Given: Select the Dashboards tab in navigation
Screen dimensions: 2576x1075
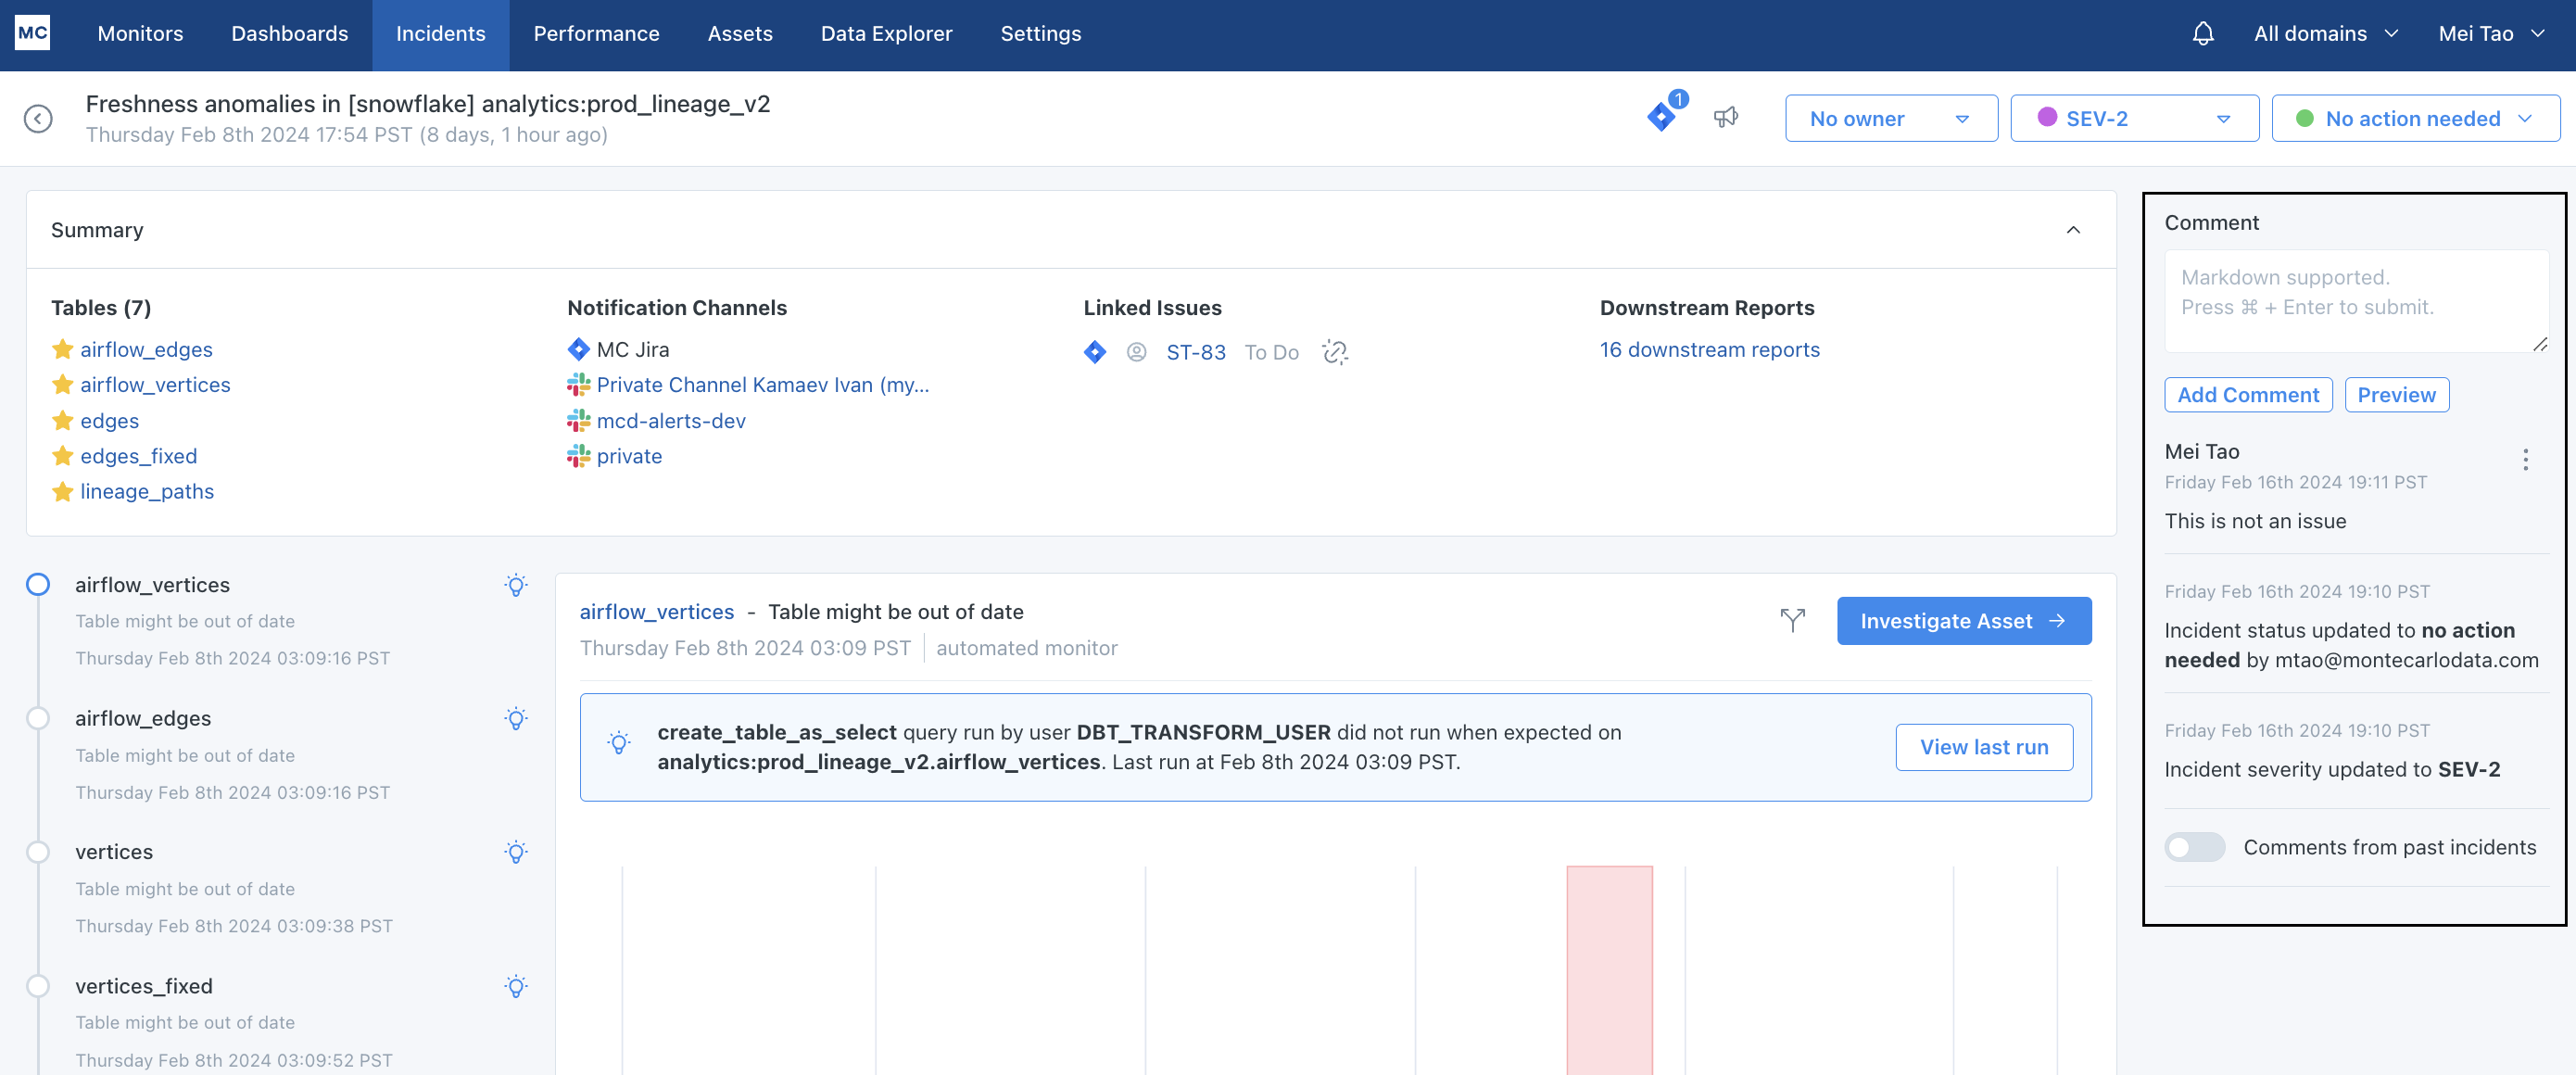Looking at the screenshot, I should [x=287, y=32].
